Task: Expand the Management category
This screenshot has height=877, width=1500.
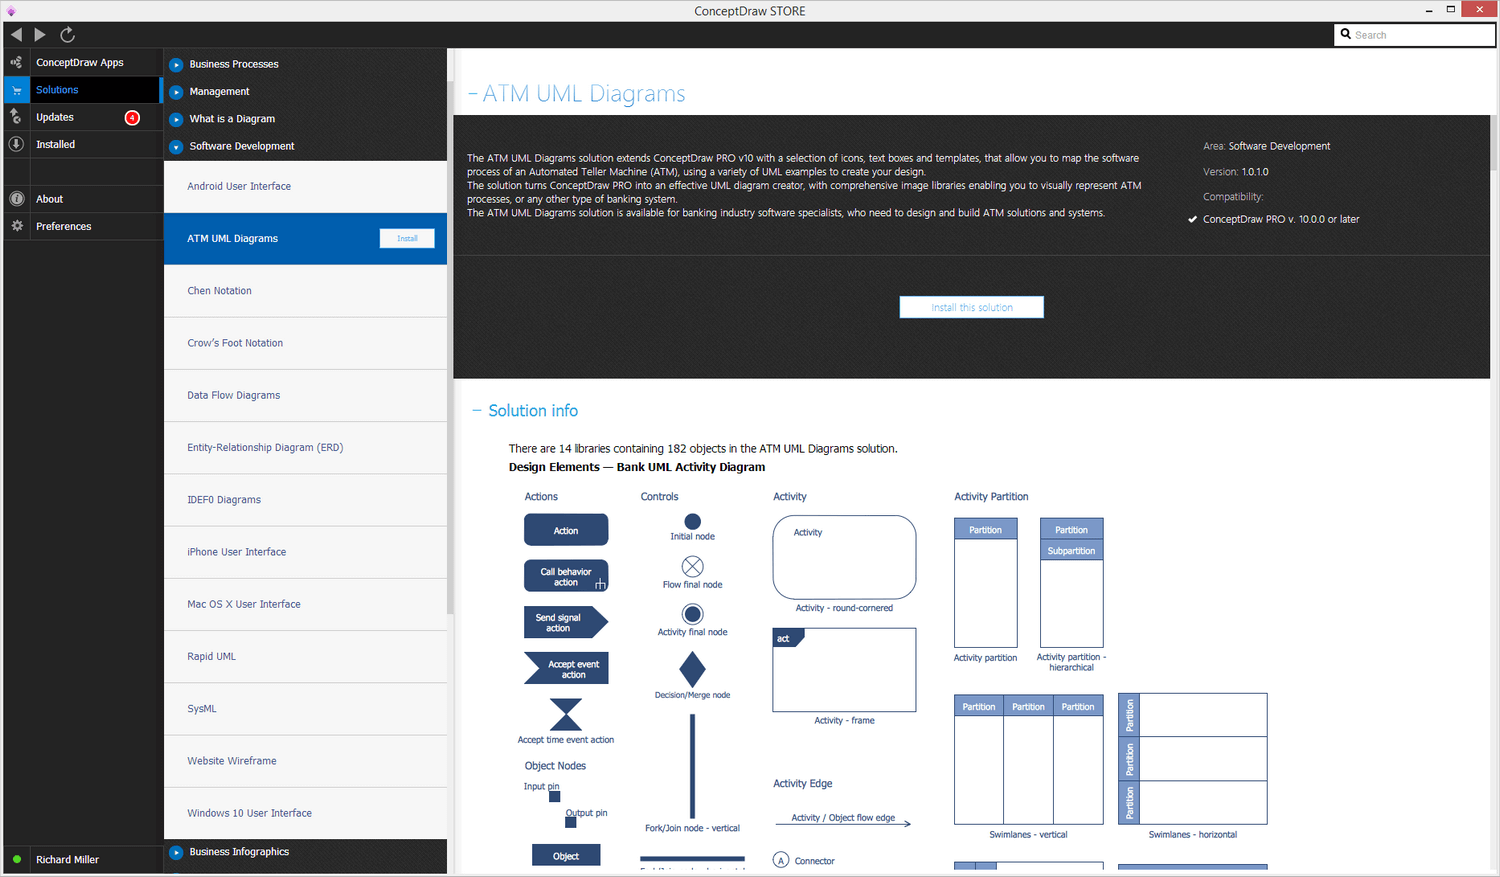Action: coord(176,92)
